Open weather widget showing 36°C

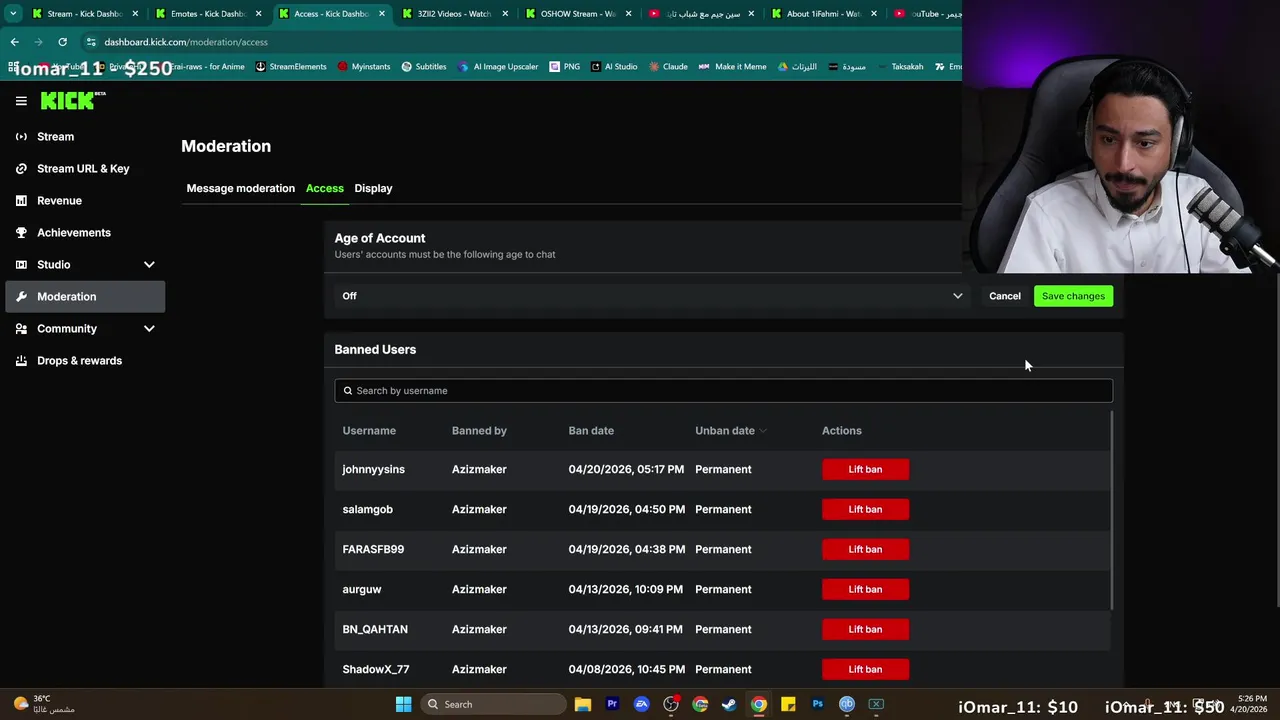pyautogui.click(x=45, y=704)
